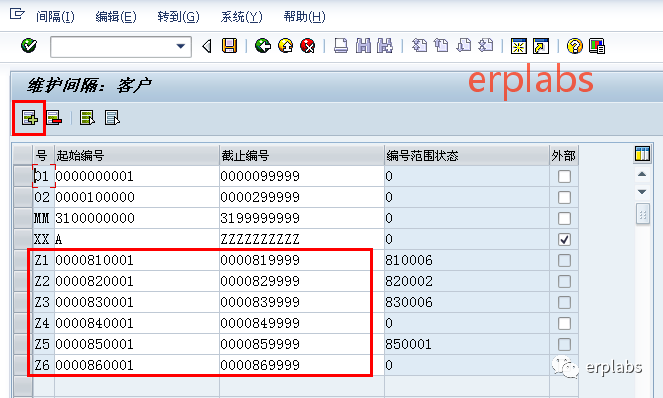The height and width of the screenshot is (398, 663).
Task: Open the command field dropdown arrow
Action: point(181,46)
